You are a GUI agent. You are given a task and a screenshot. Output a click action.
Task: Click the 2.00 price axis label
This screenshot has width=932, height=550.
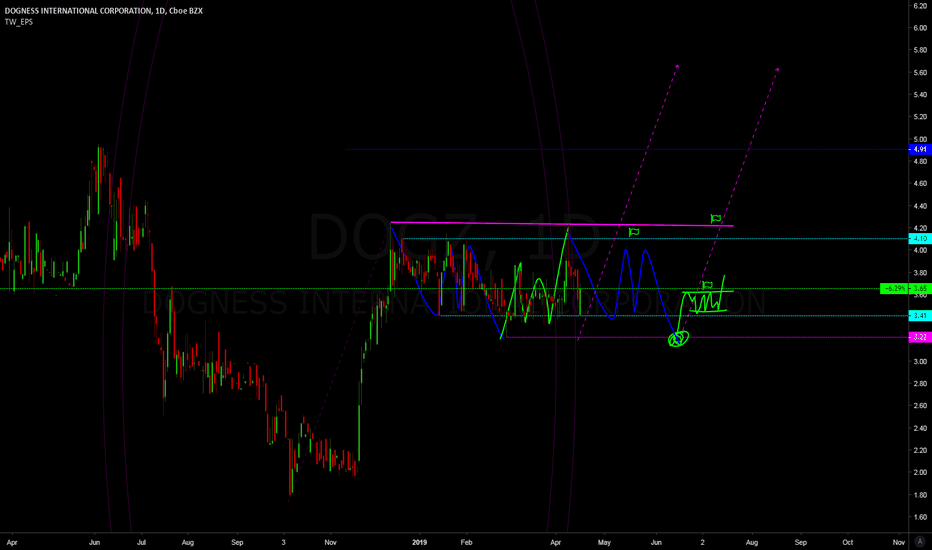tap(920, 473)
